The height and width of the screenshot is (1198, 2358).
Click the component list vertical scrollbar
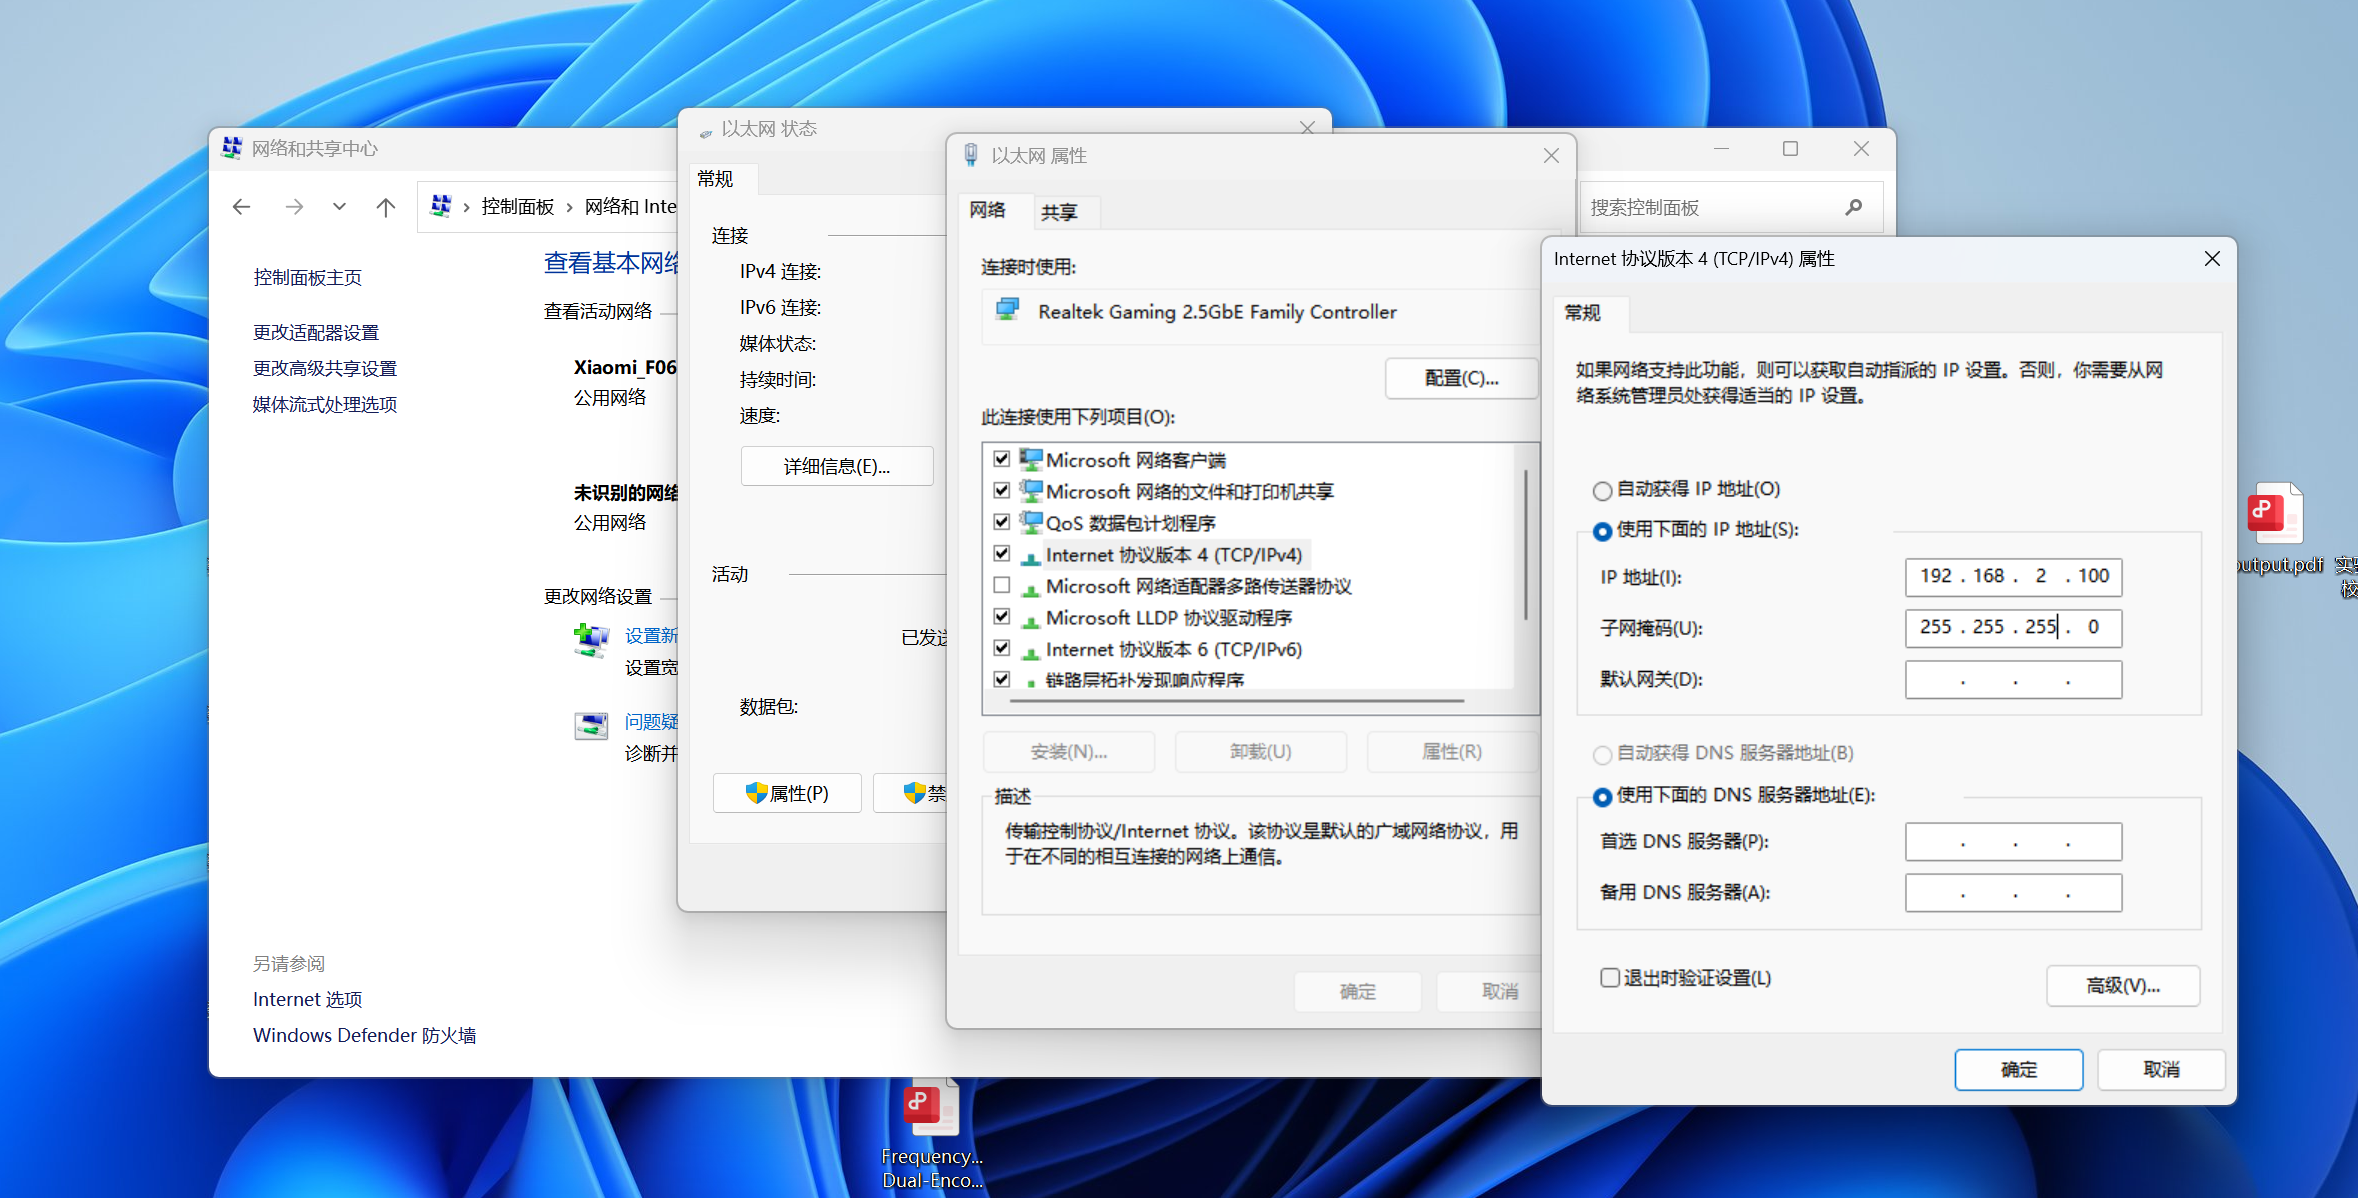pos(1526,545)
